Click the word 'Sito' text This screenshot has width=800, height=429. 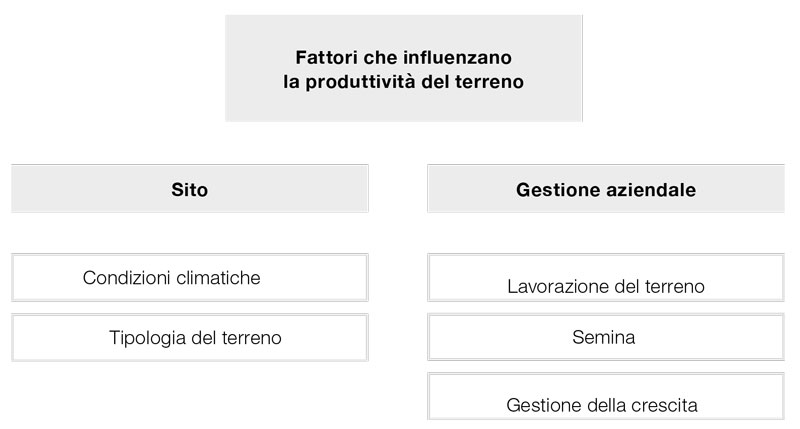coord(190,190)
